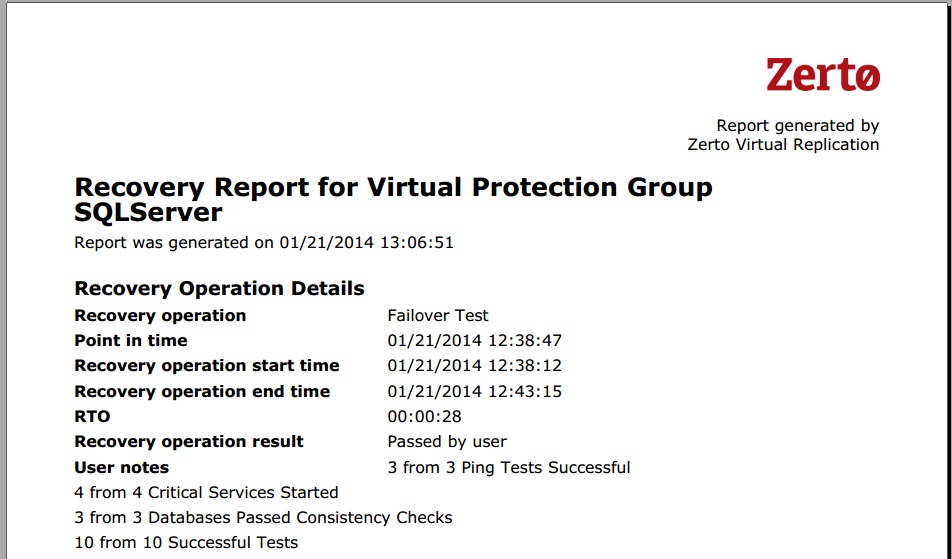Select the 'Zerto Virtual Replication' text
Image resolution: width=952 pixels, height=559 pixels.
[x=783, y=144]
